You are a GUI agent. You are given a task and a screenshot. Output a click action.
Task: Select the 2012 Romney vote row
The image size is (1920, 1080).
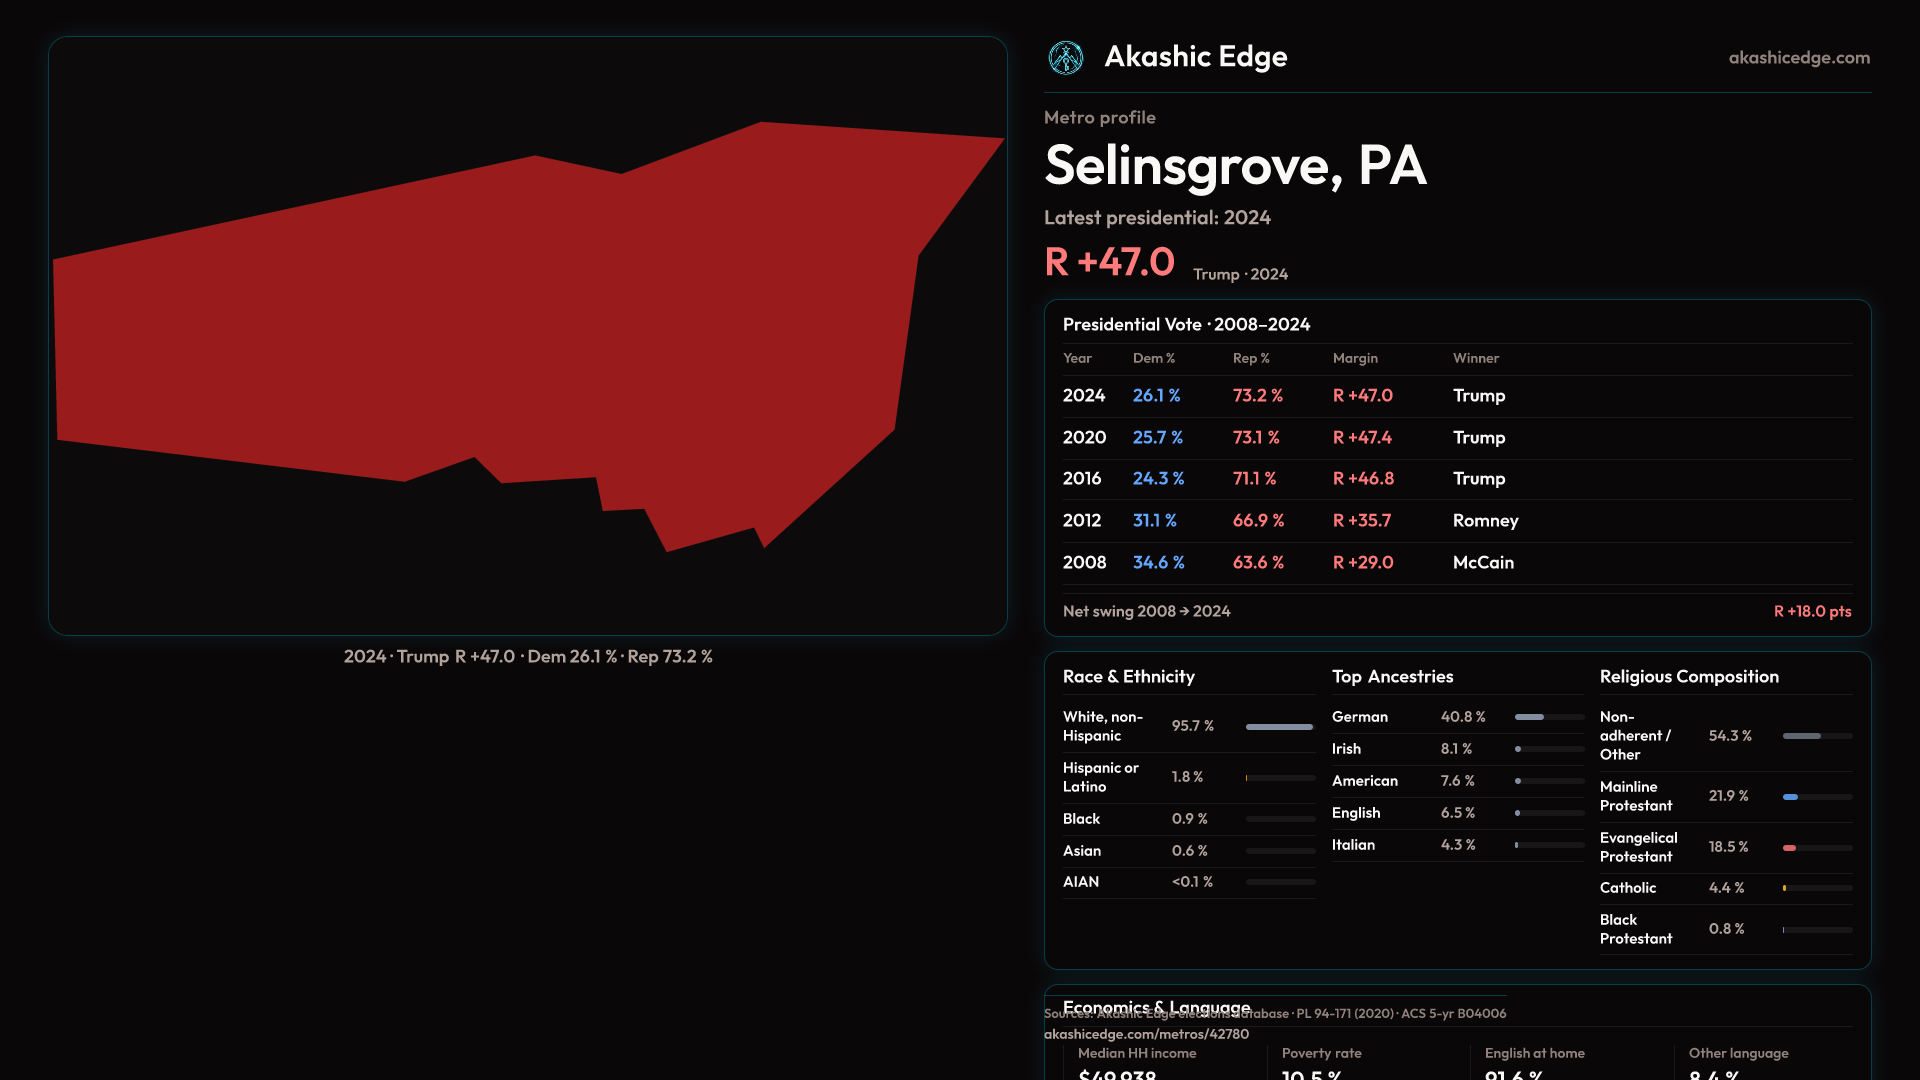coord(1456,521)
